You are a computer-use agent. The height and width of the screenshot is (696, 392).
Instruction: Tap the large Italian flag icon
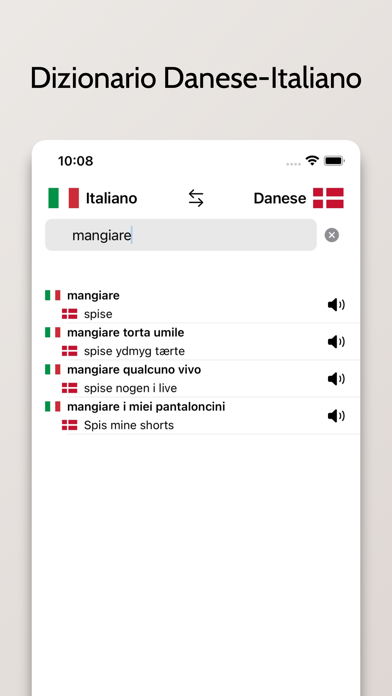(x=63, y=198)
